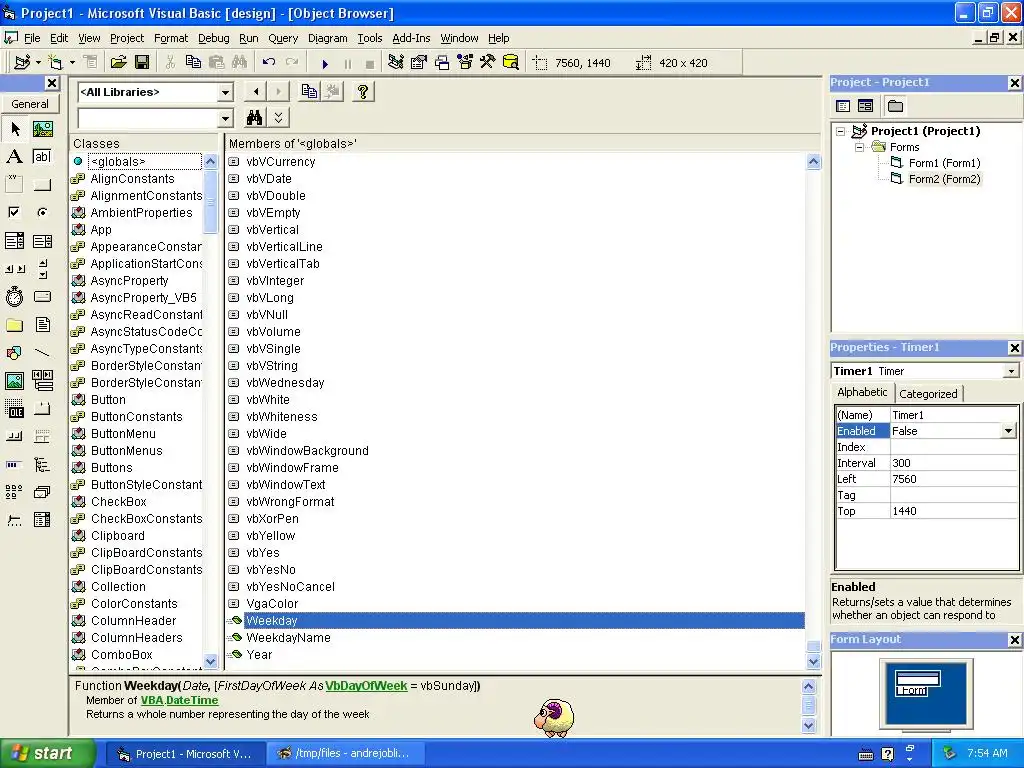Select the Line control tool
This screenshot has height=768, width=1024.
pos(42,353)
